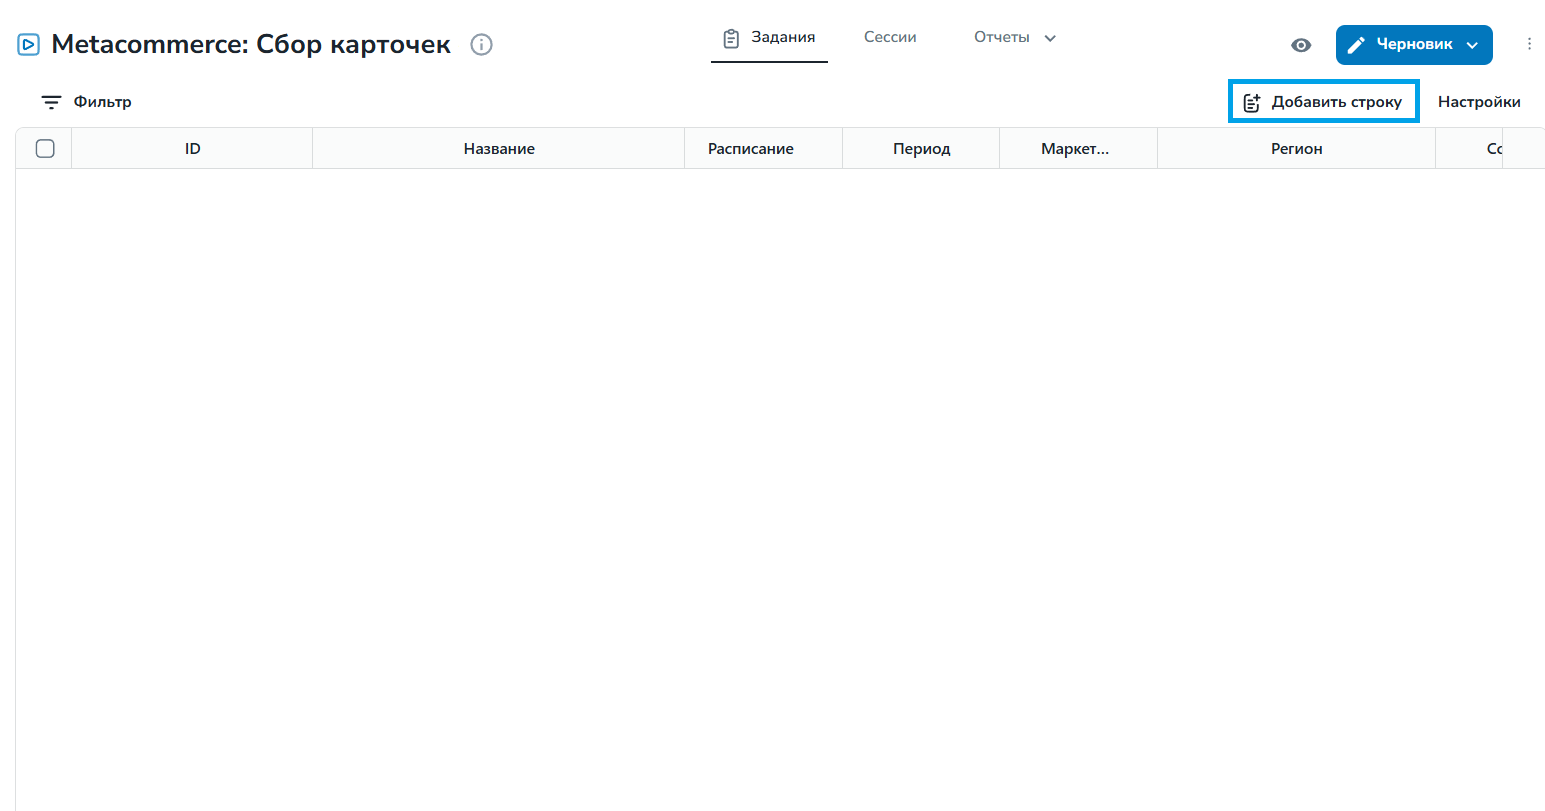Click the clipboard icon on the Задания tab
The height and width of the screenshot is (811, 1545).
[731, 38]
